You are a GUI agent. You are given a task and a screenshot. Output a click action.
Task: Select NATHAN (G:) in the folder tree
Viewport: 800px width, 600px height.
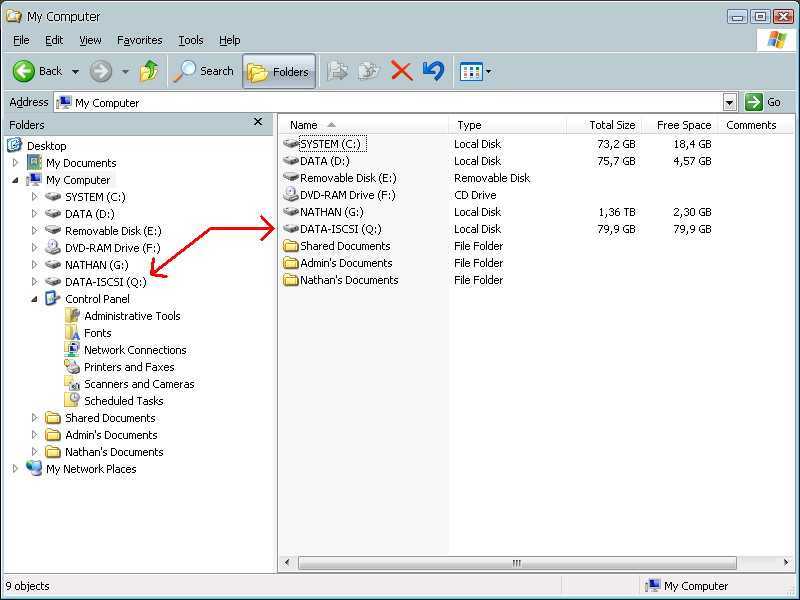96,265
